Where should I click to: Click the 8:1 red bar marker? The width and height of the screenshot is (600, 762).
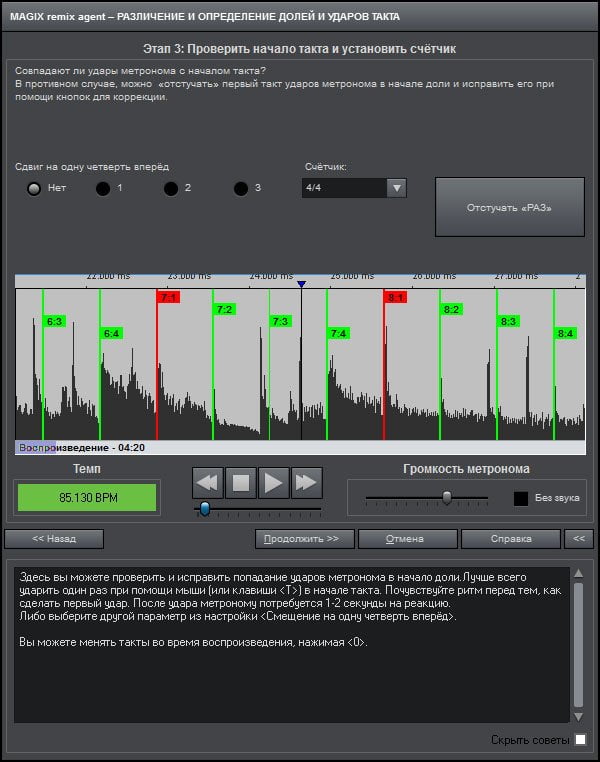click(395, 297)
